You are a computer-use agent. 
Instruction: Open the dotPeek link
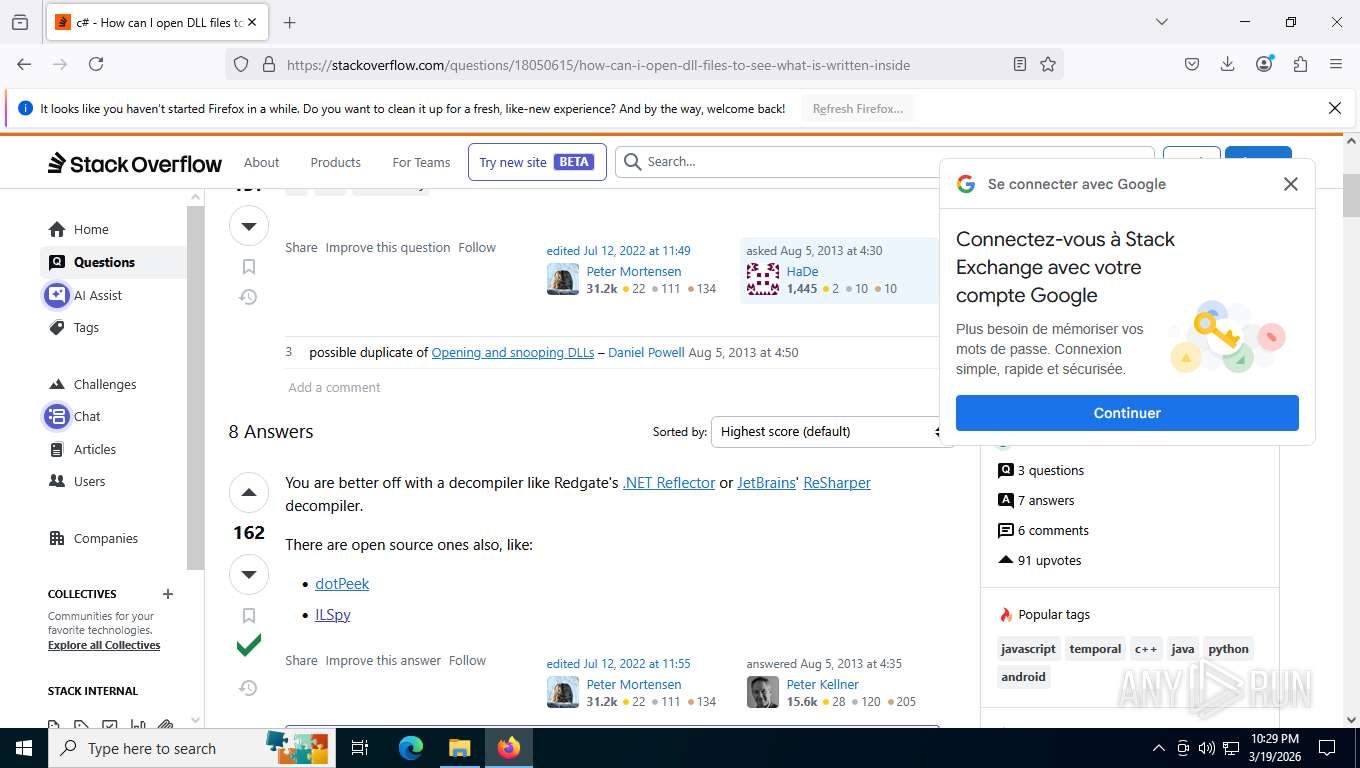click(x=342, y=583)
